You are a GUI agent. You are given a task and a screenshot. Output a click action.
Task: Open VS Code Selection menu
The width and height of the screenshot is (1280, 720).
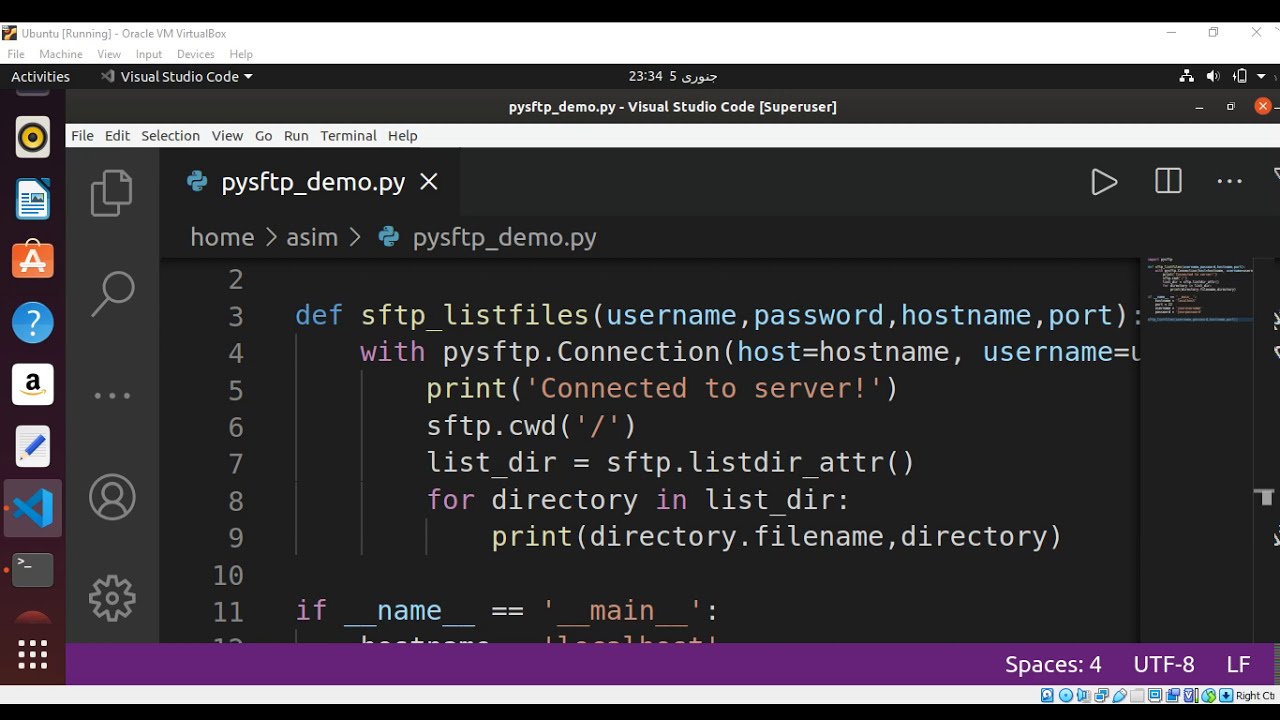(170, 136)
